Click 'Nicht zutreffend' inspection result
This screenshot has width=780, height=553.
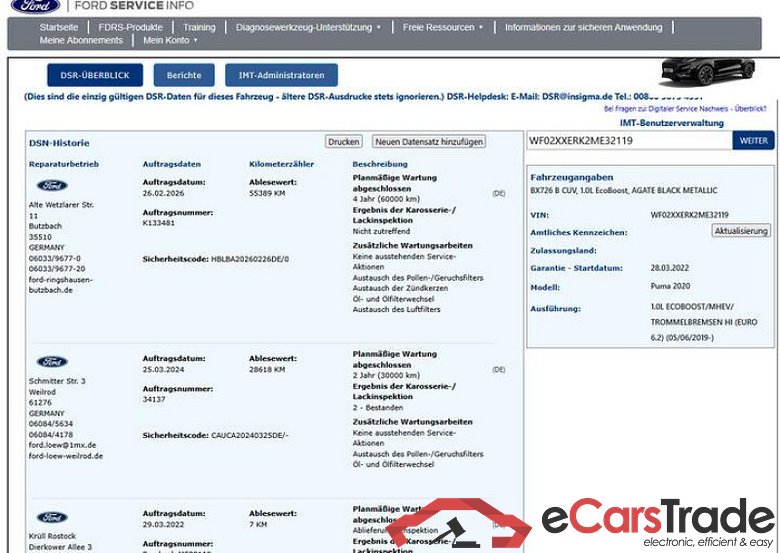[381, 231]
